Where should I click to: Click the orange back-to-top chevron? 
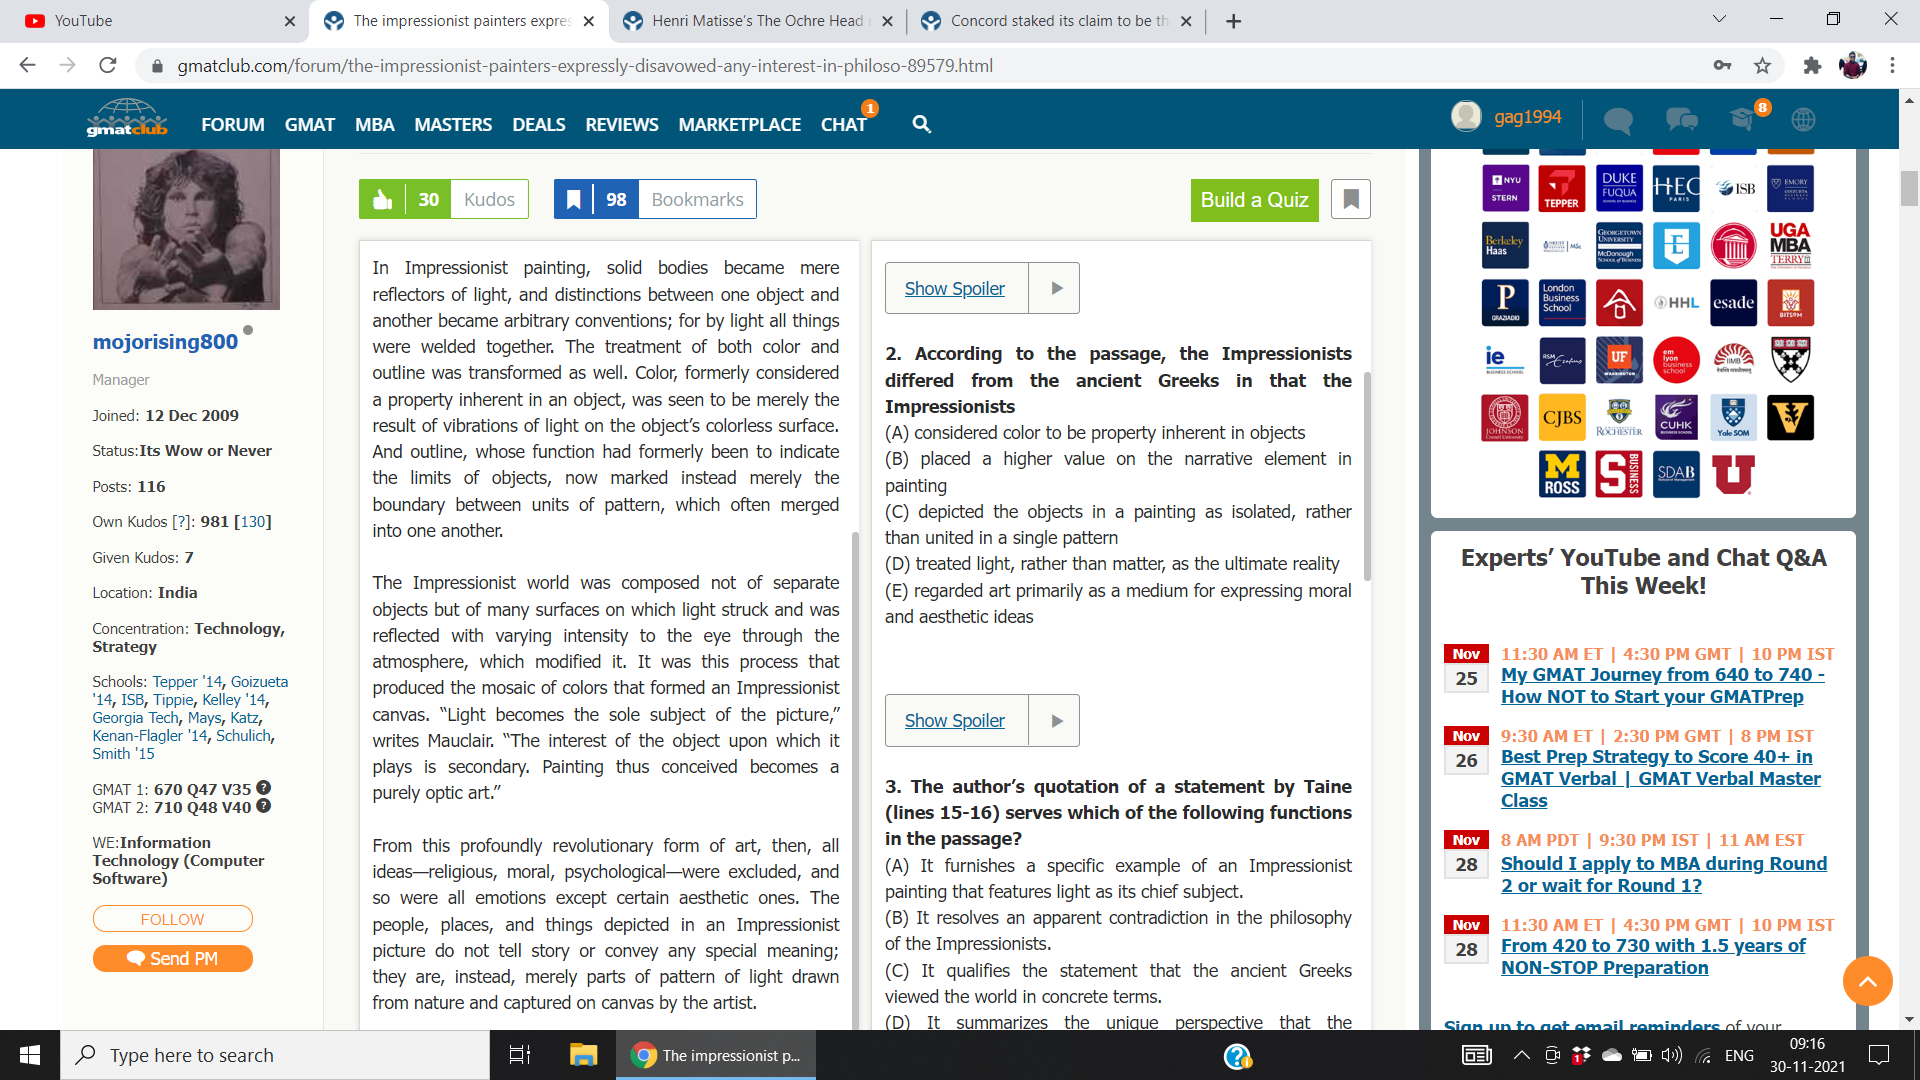[1868, 981]
